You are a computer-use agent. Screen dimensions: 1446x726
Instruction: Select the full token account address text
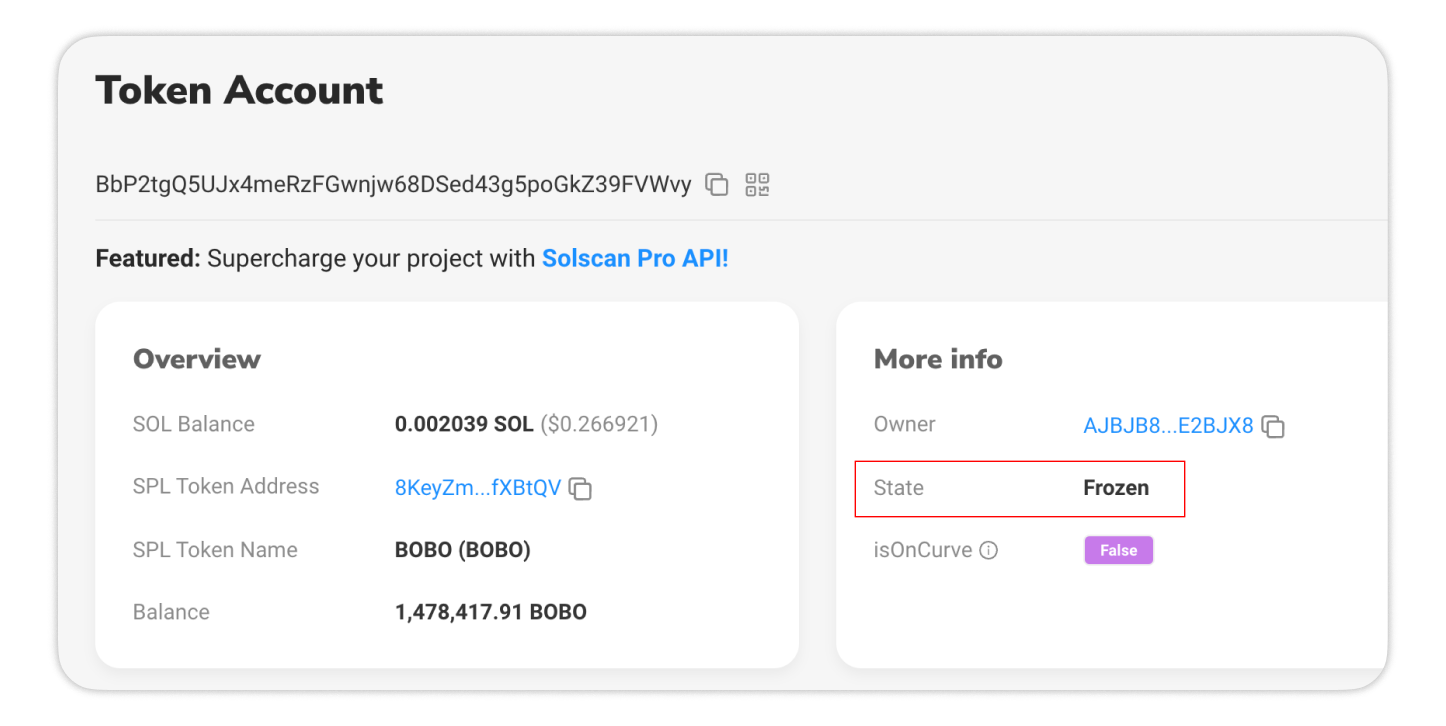(393, 185)
